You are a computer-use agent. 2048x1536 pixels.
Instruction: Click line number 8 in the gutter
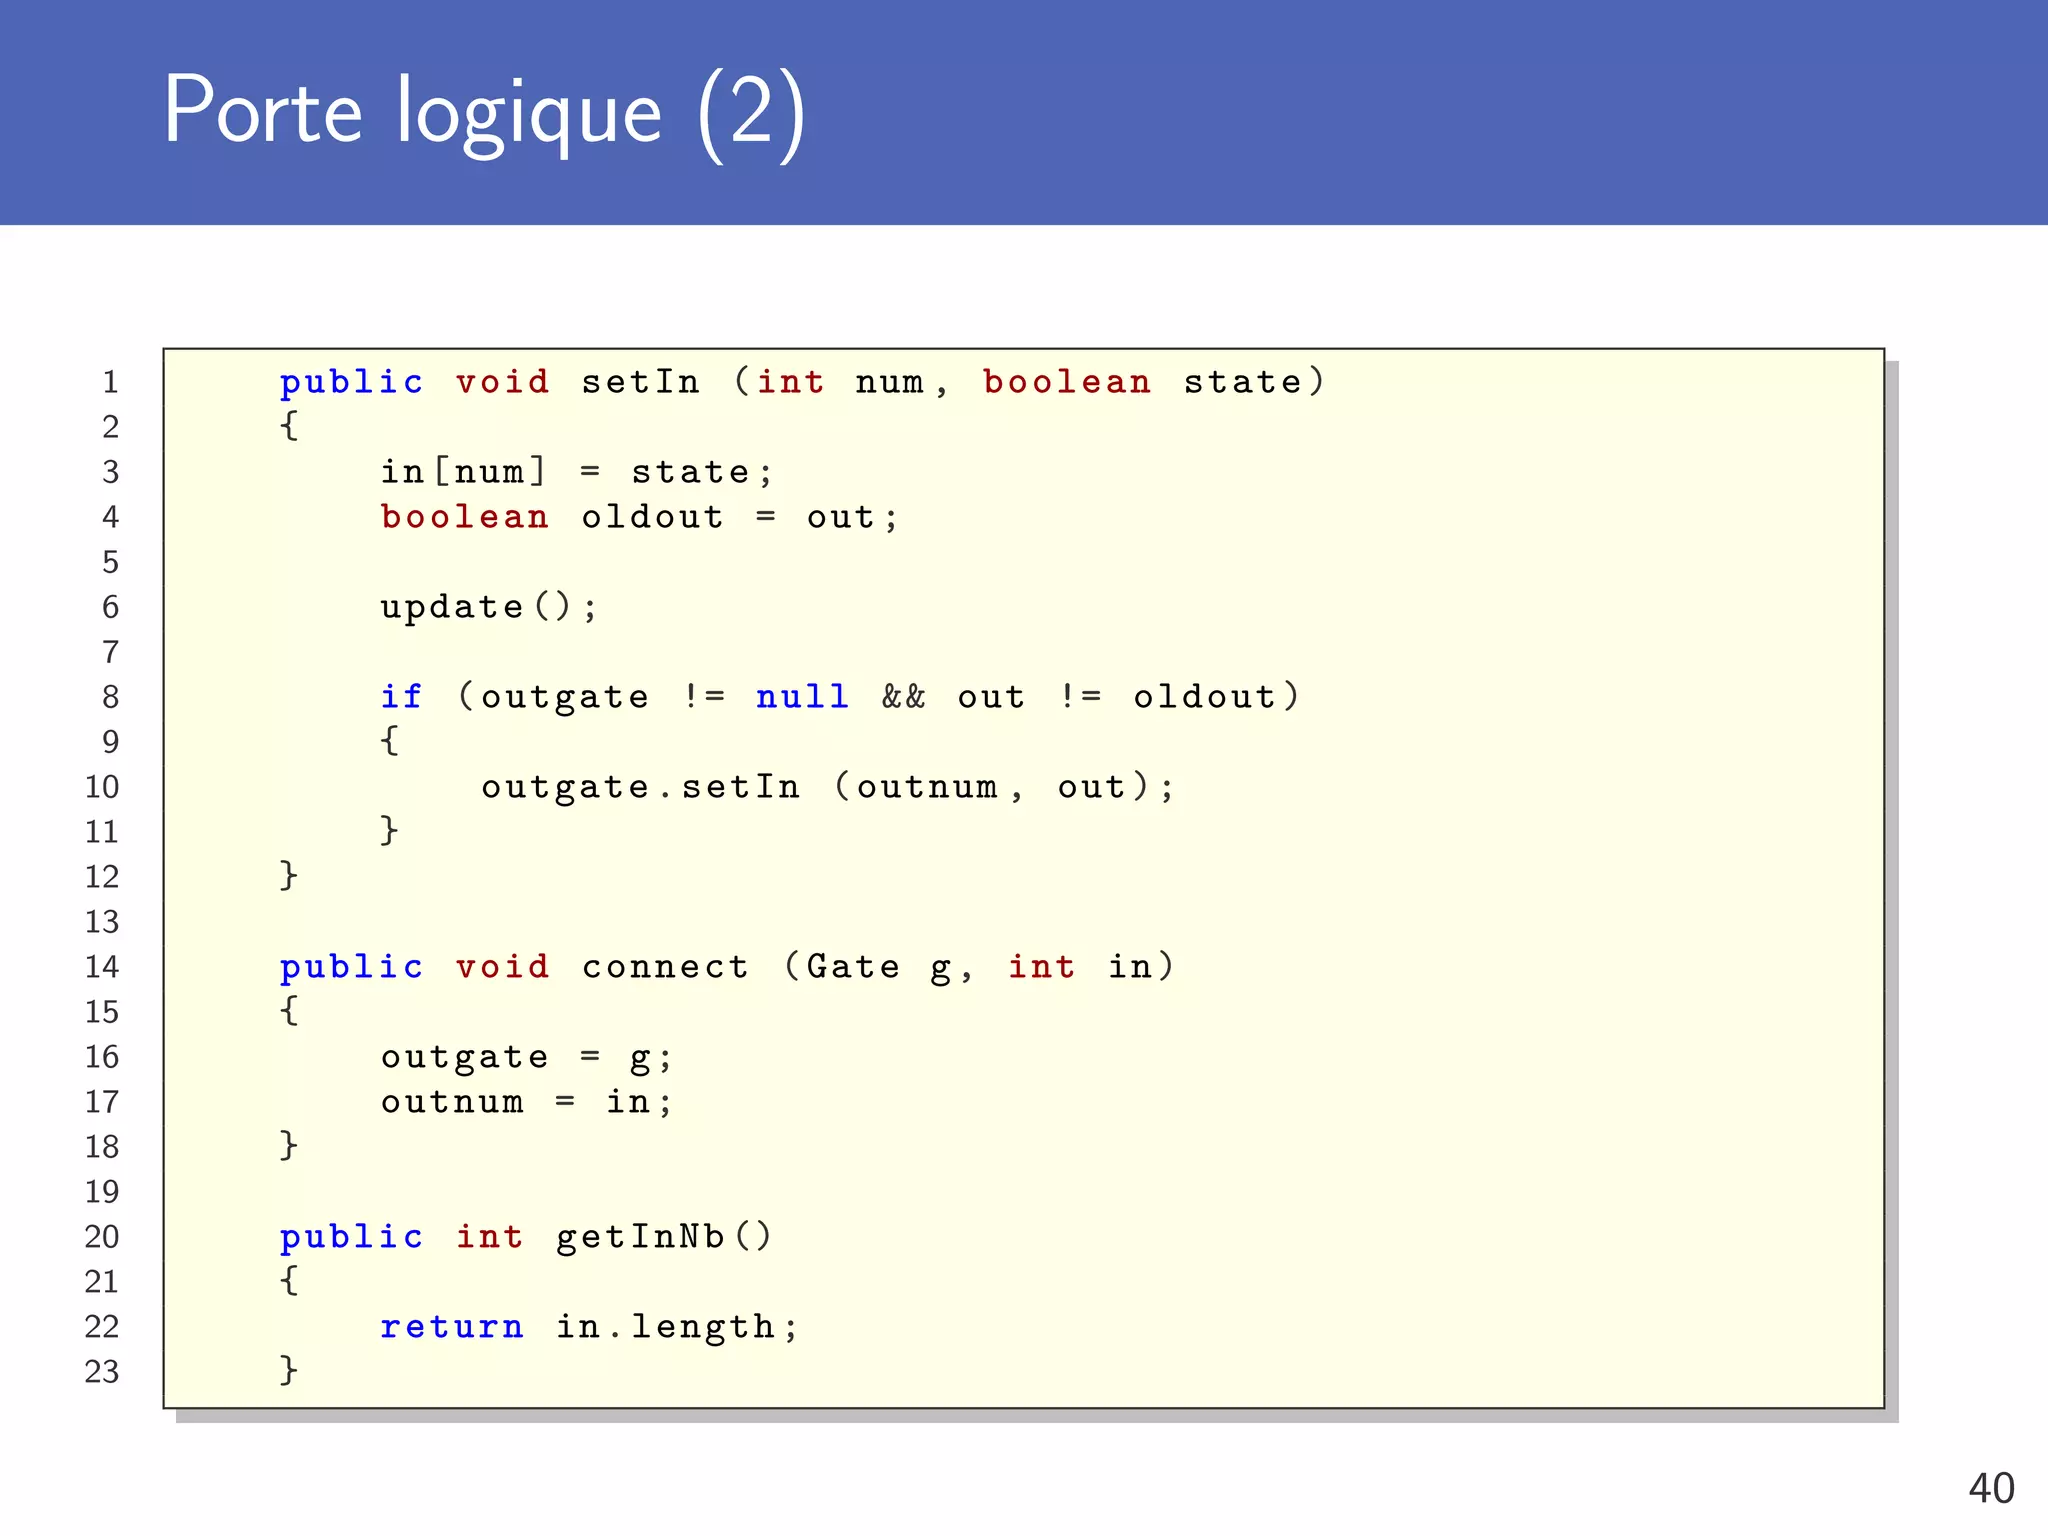(110, 697)
